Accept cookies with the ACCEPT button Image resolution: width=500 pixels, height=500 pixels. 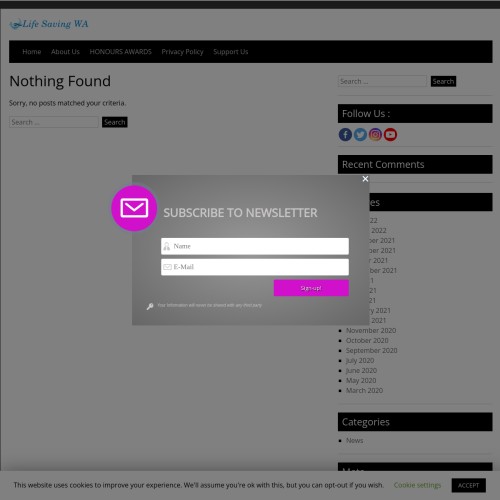(468, 485)
